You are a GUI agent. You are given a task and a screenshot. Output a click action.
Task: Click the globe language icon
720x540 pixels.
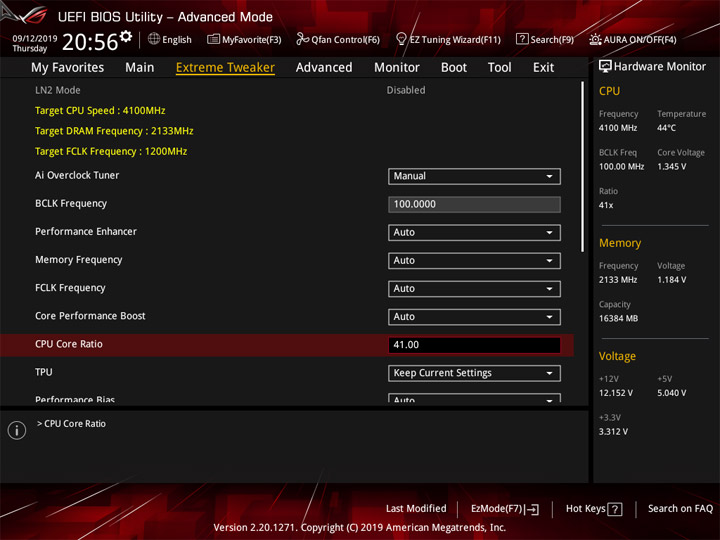click(154, 39)
